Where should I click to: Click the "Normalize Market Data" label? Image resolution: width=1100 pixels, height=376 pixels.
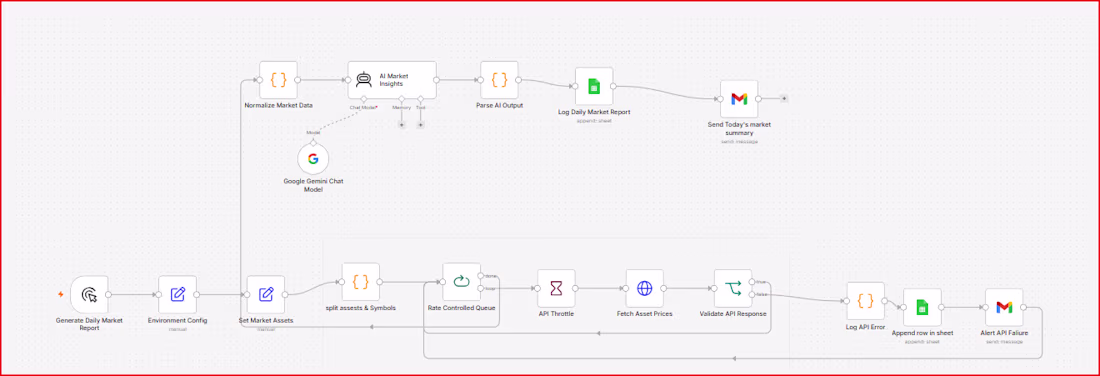279,105
